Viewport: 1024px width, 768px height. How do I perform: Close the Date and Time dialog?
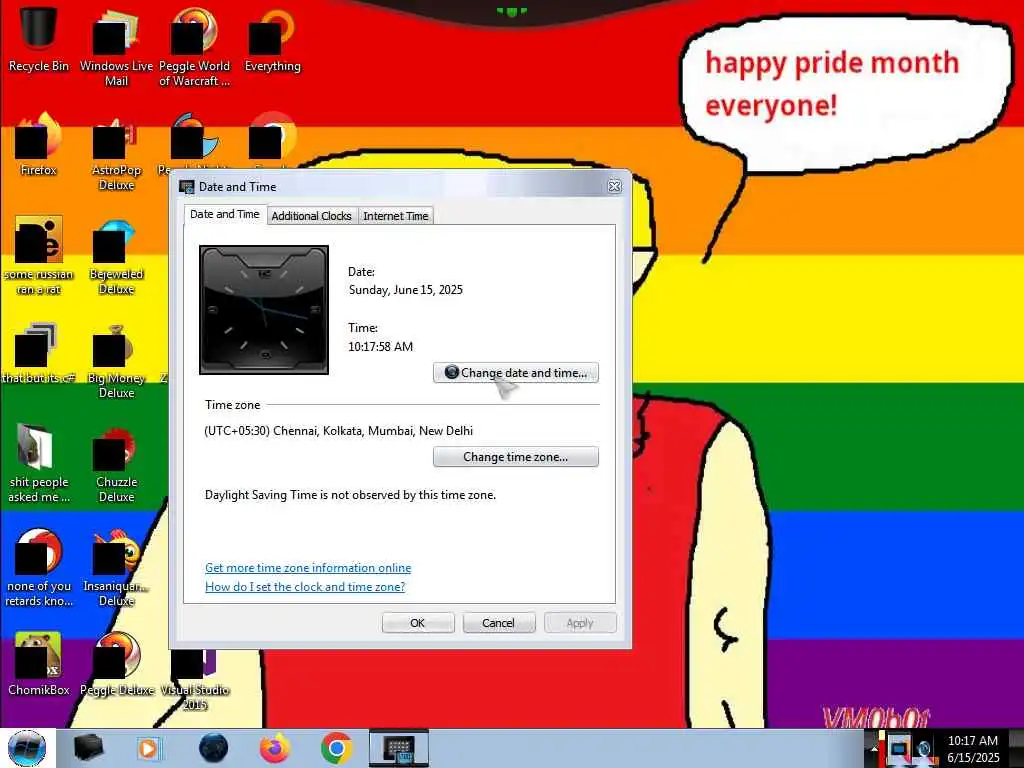[615, 187]
